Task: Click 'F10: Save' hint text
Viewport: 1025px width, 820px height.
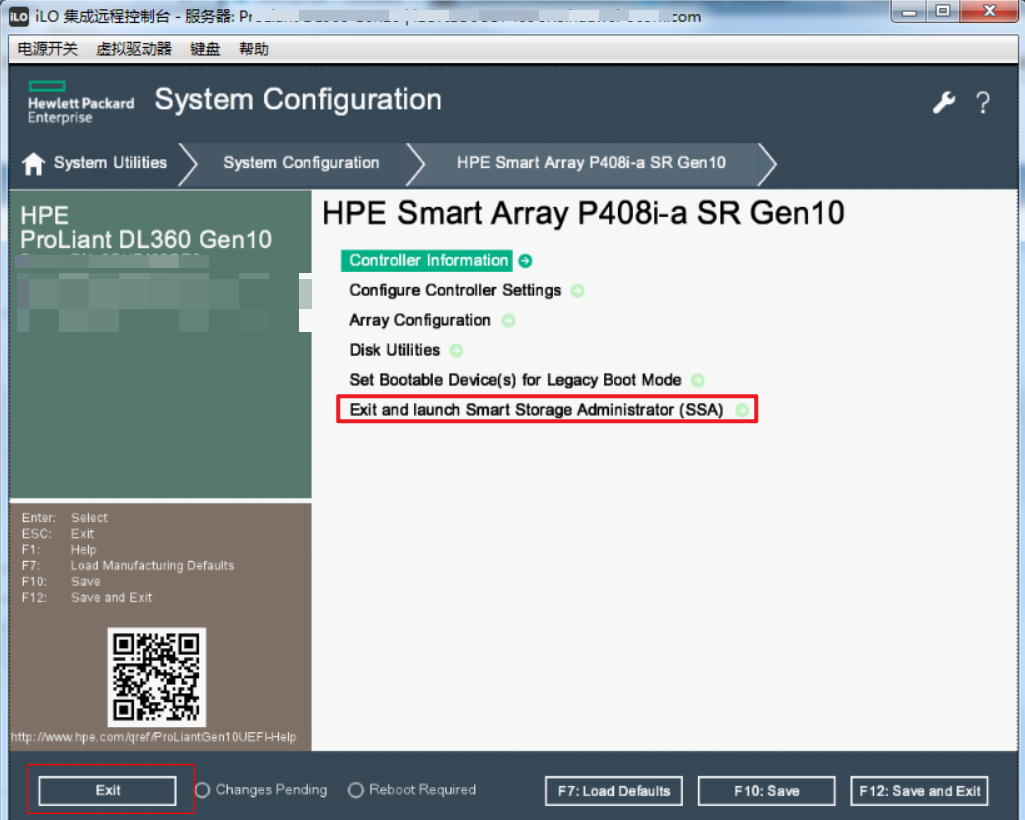Action: click(x=61, y=582)
